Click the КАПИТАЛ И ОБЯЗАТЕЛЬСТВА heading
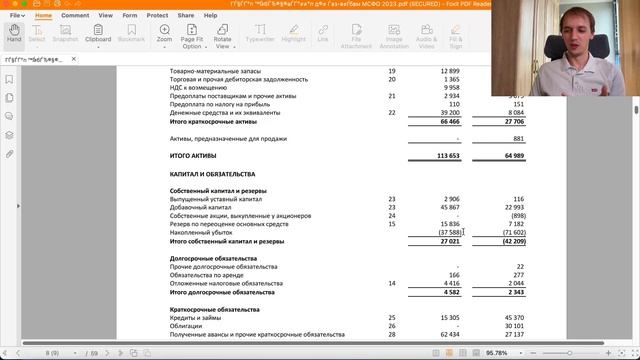 coord(212,174)
